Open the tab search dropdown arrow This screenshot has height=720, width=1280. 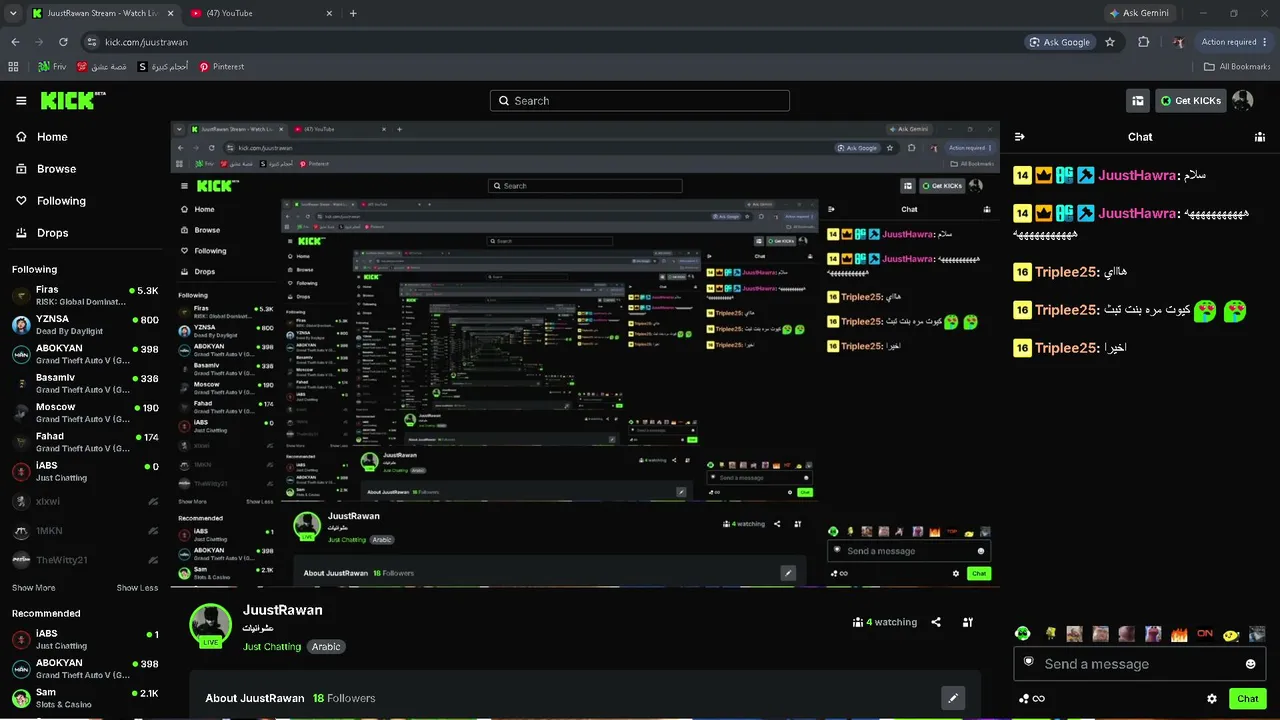pos(13,13)
